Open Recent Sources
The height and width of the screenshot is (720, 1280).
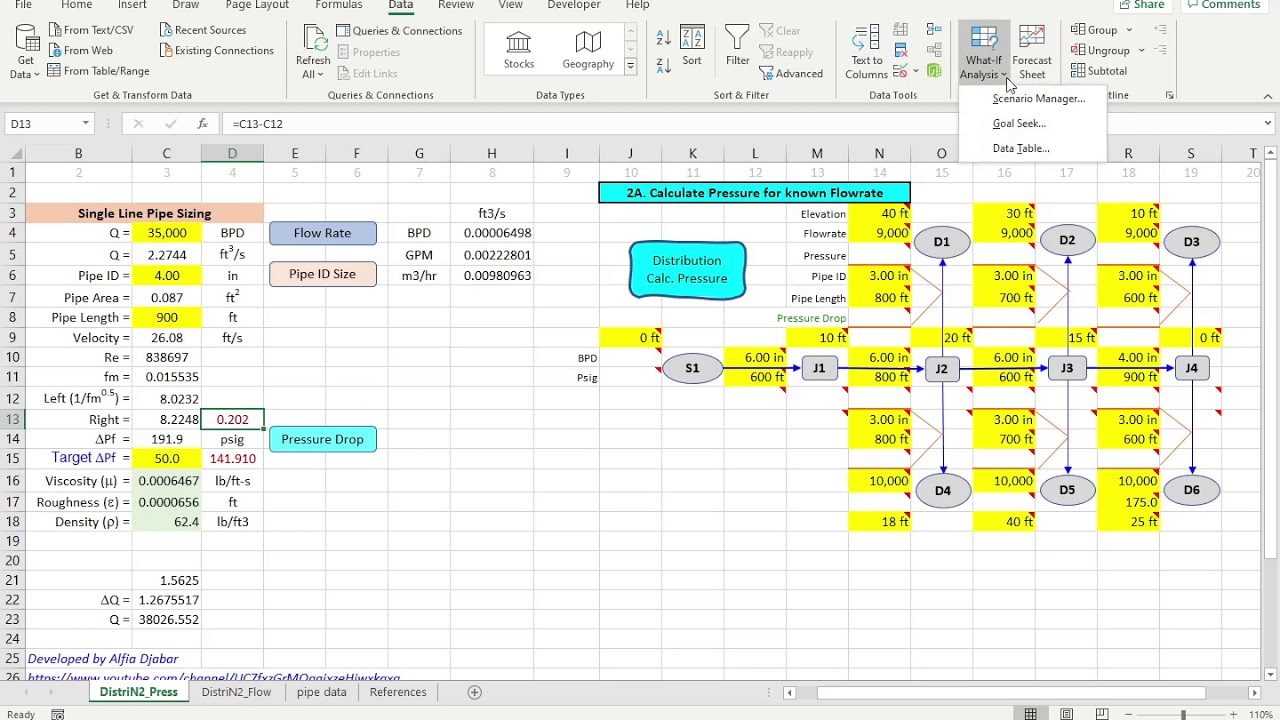(203, 30)
